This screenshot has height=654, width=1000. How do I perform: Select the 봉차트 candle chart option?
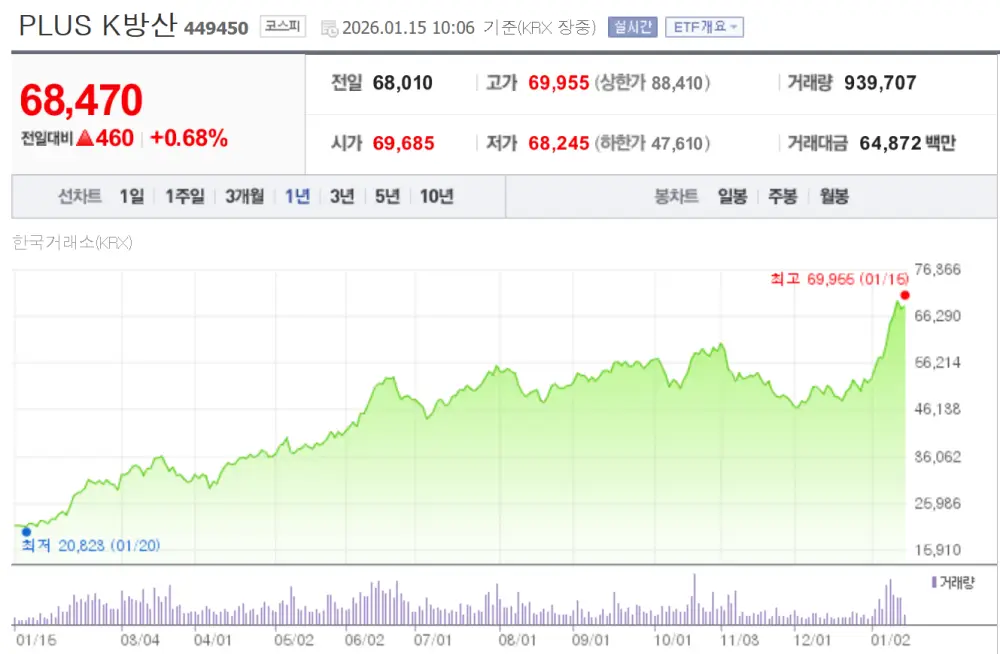pos(676,196)
